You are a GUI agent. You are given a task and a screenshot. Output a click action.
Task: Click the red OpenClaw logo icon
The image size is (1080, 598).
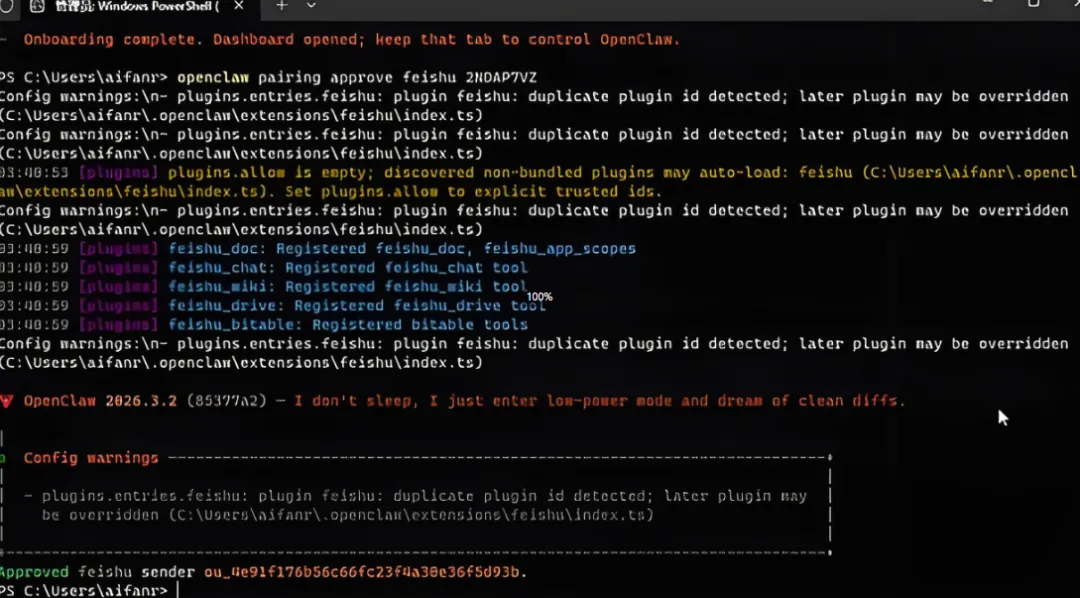(x=6, y=400)
